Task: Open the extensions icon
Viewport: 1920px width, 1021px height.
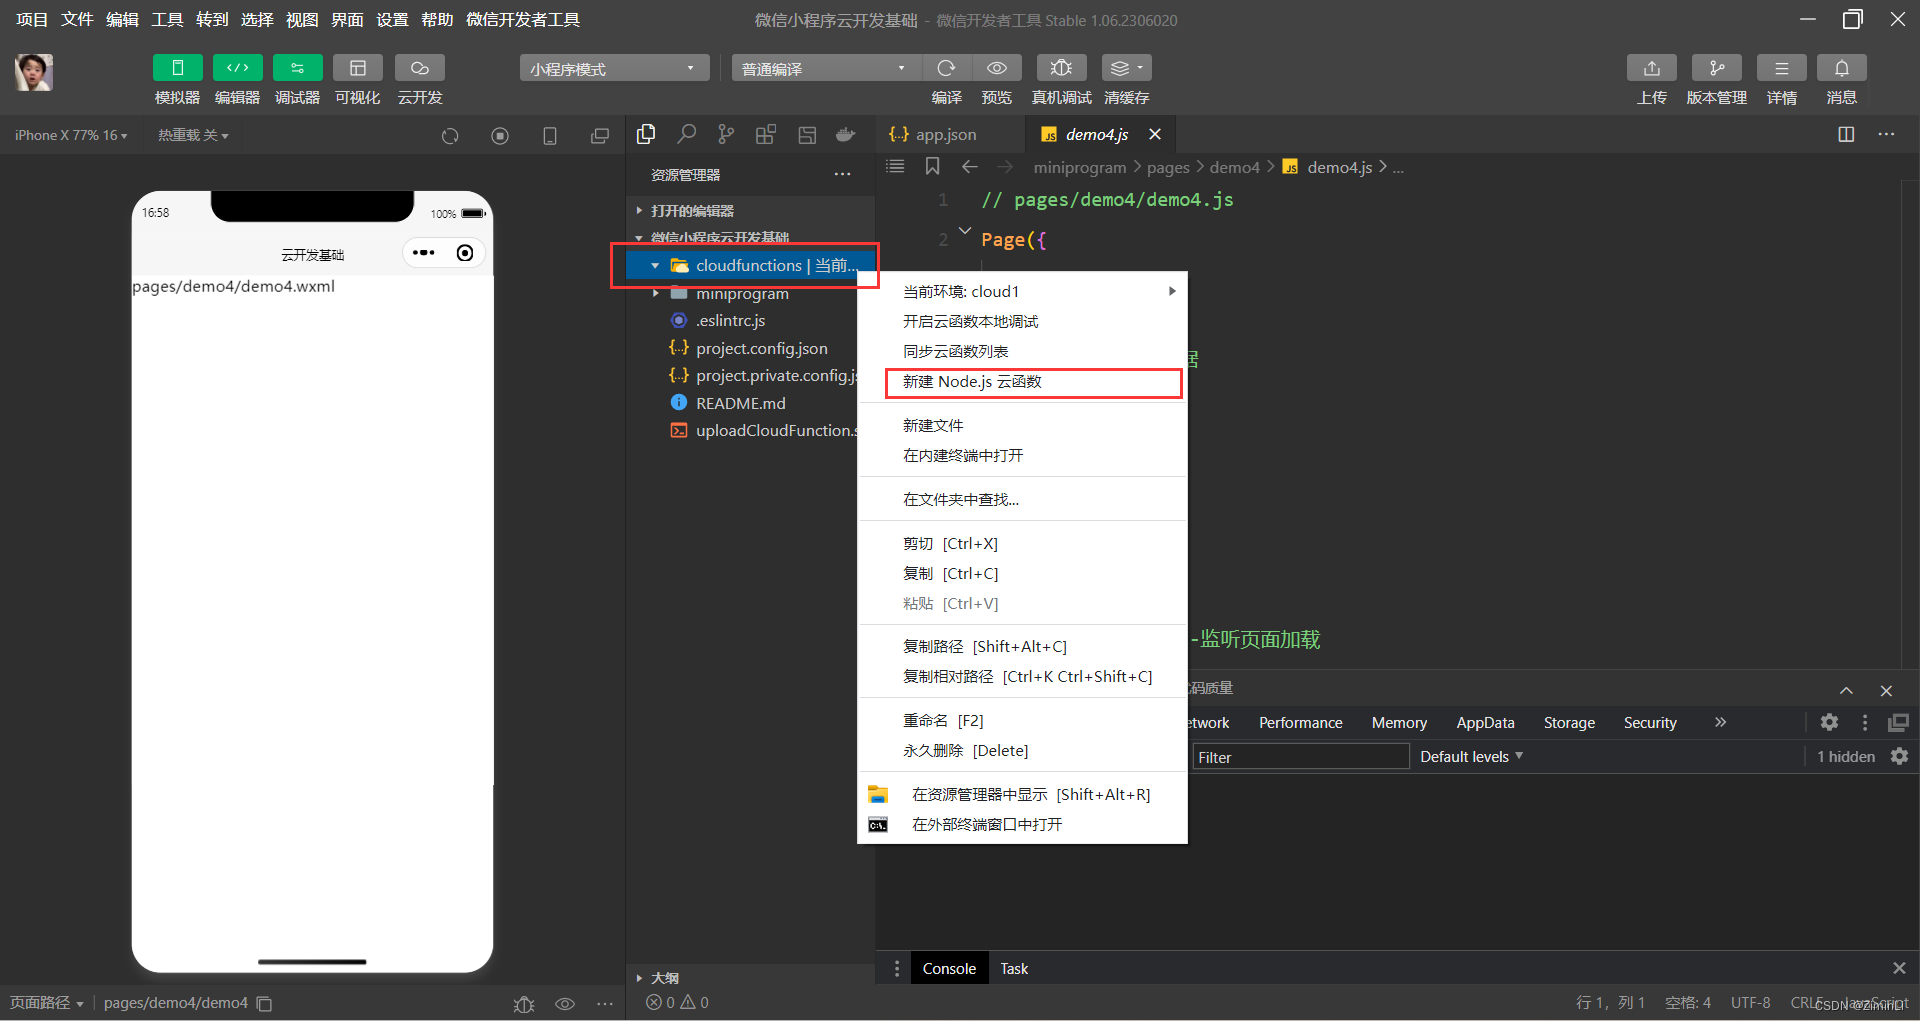Action: [766, 134]
